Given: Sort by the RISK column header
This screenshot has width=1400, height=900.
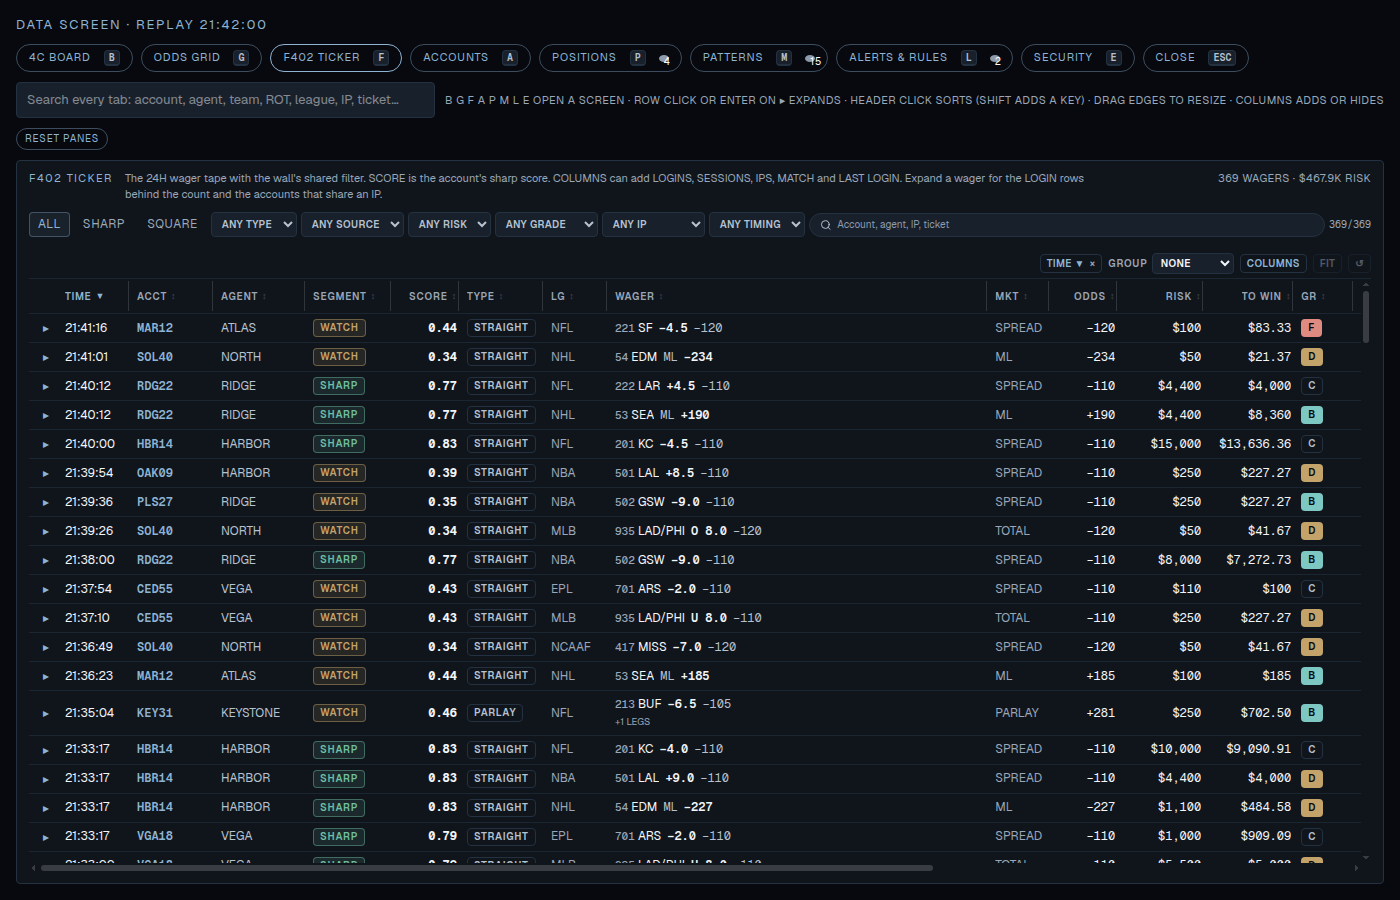Looking at the screenshot, I should pos(1178,297).
